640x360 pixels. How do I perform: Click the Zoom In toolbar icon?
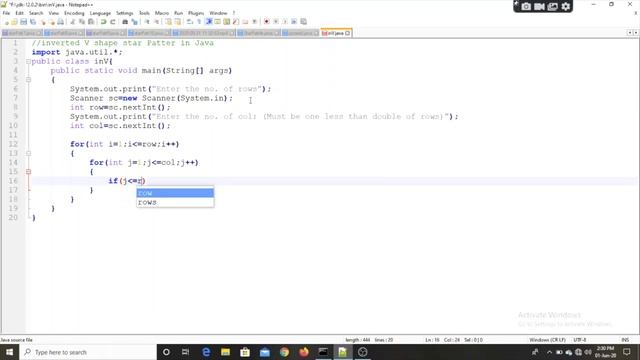pyautogui.click(x=147, y=22)
